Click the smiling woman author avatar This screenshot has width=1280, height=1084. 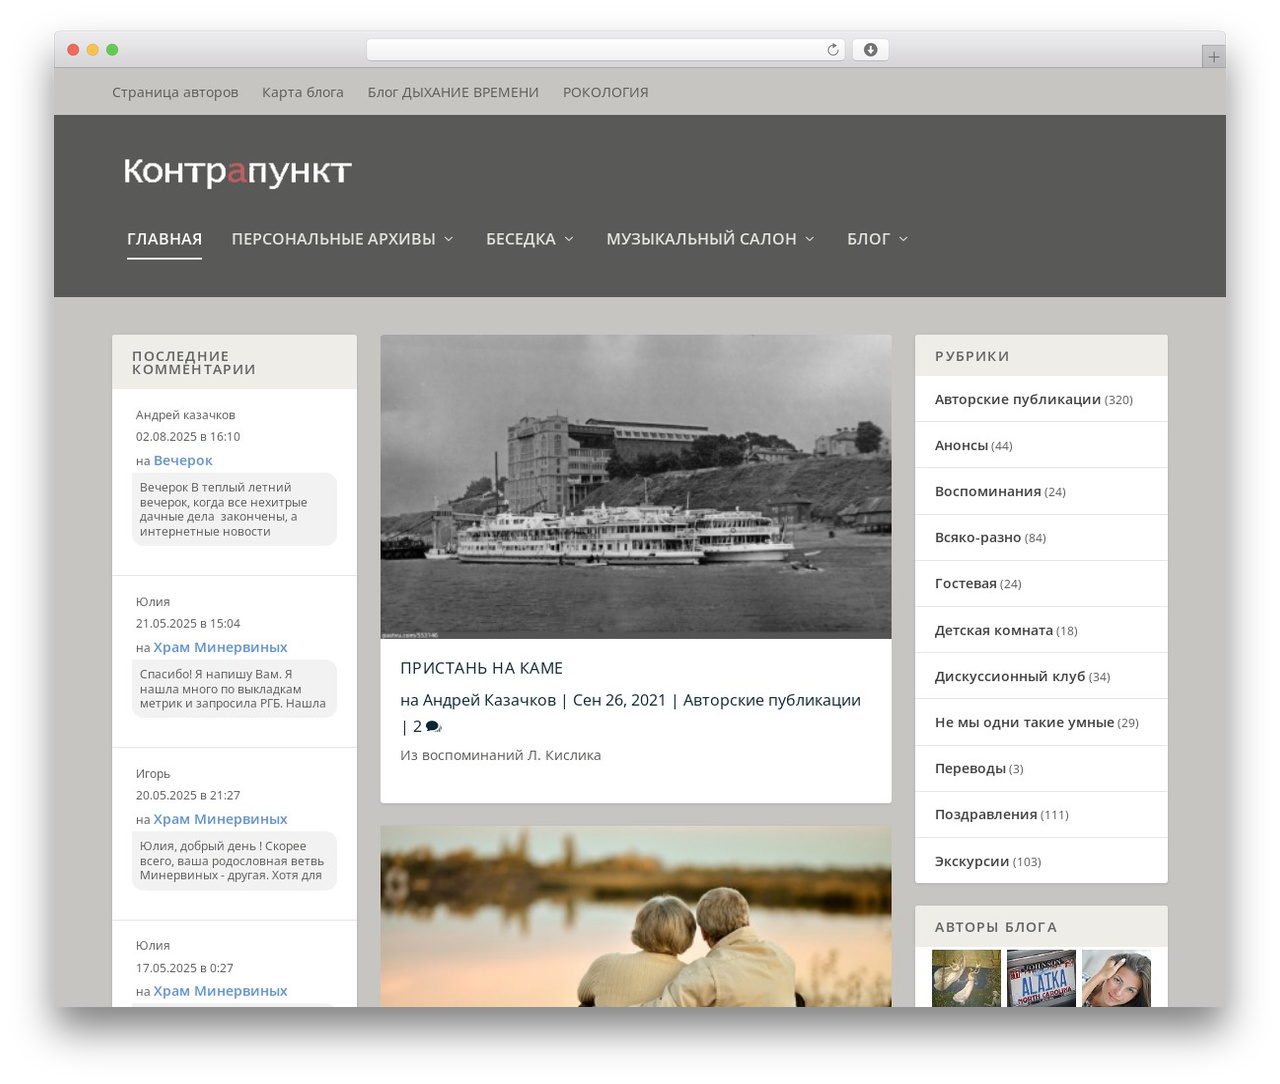point(1116,978)
